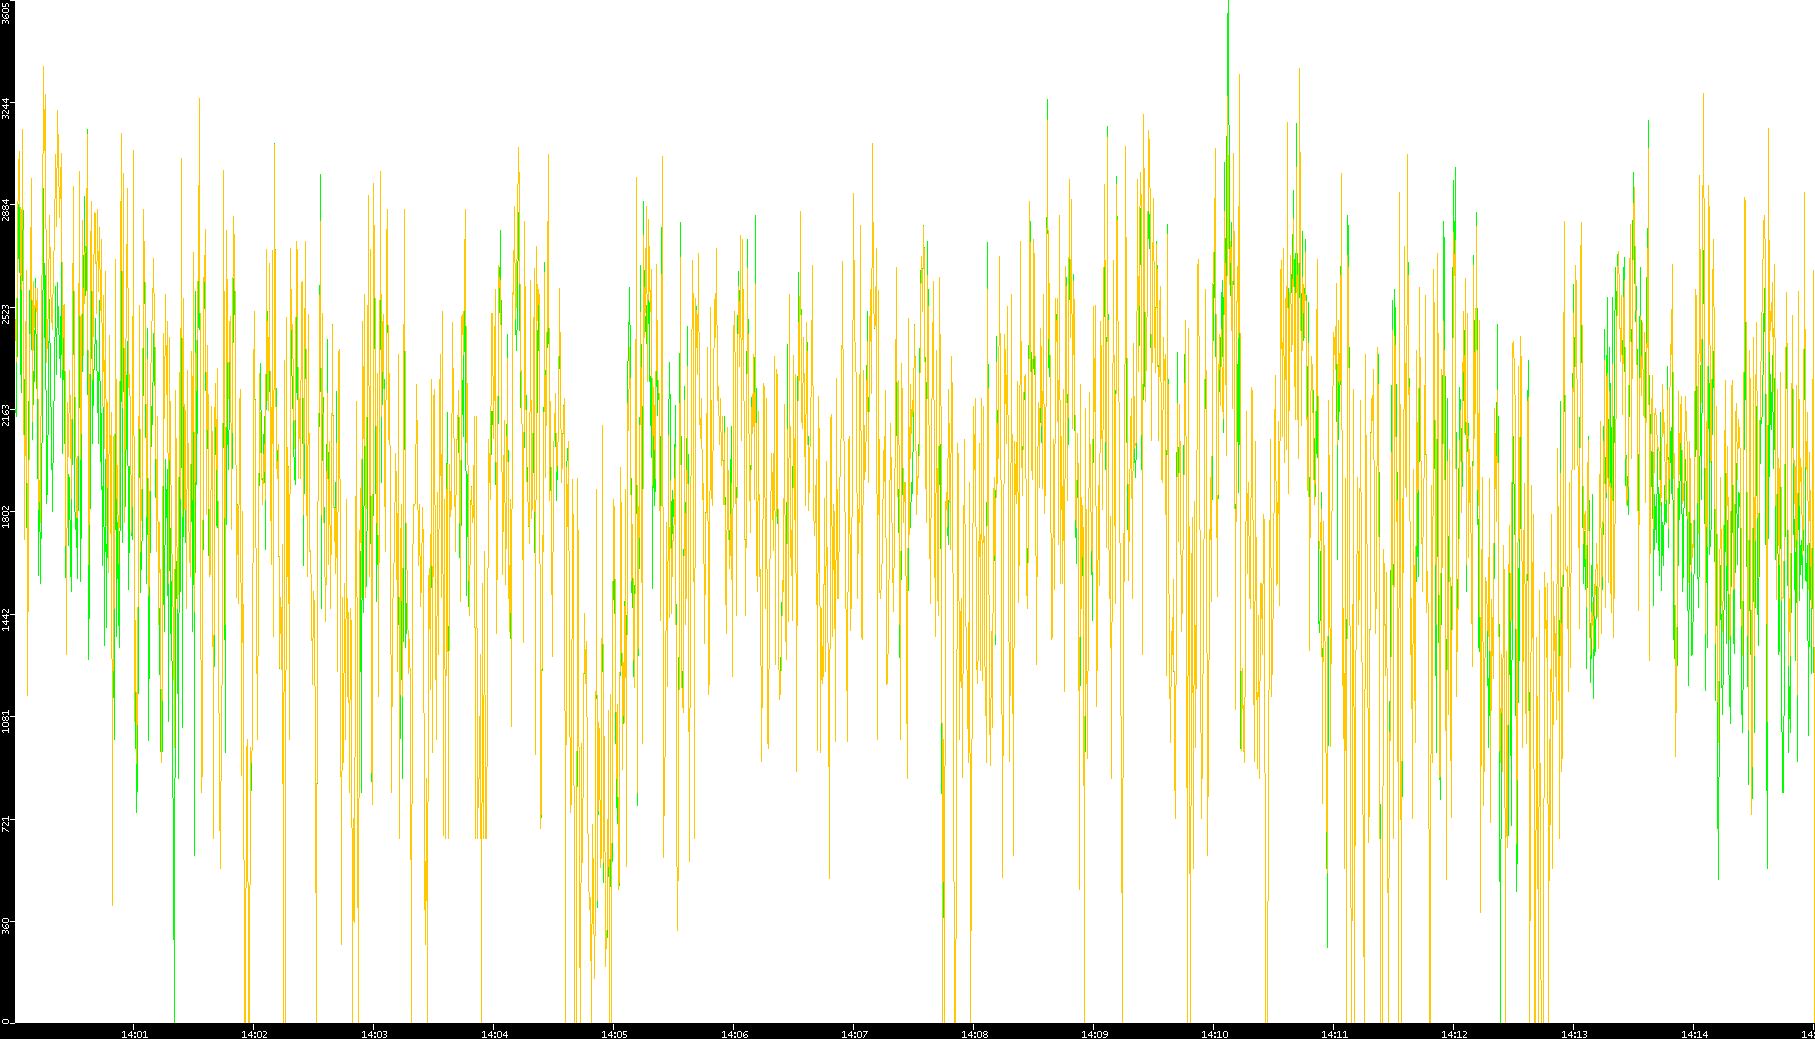Viewport: 1815px width, 1039px height.
Task: Click the 14:12 time axis label
Action: (x=1454, y=1034)
